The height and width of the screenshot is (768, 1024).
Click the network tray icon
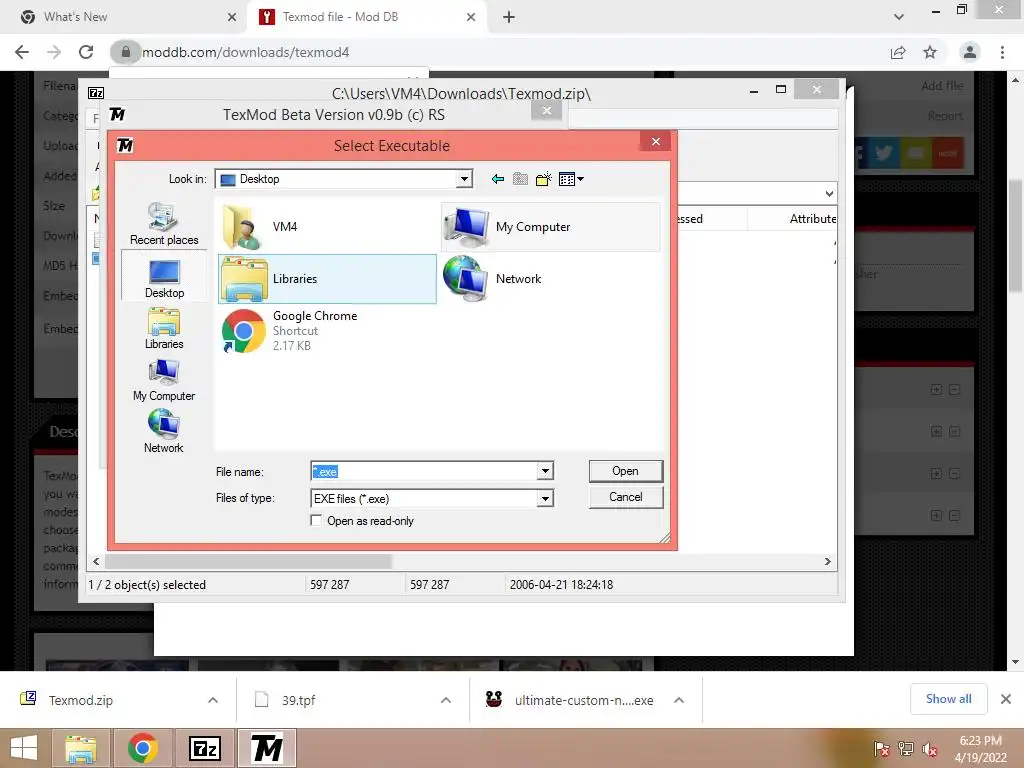pos(906,749)
